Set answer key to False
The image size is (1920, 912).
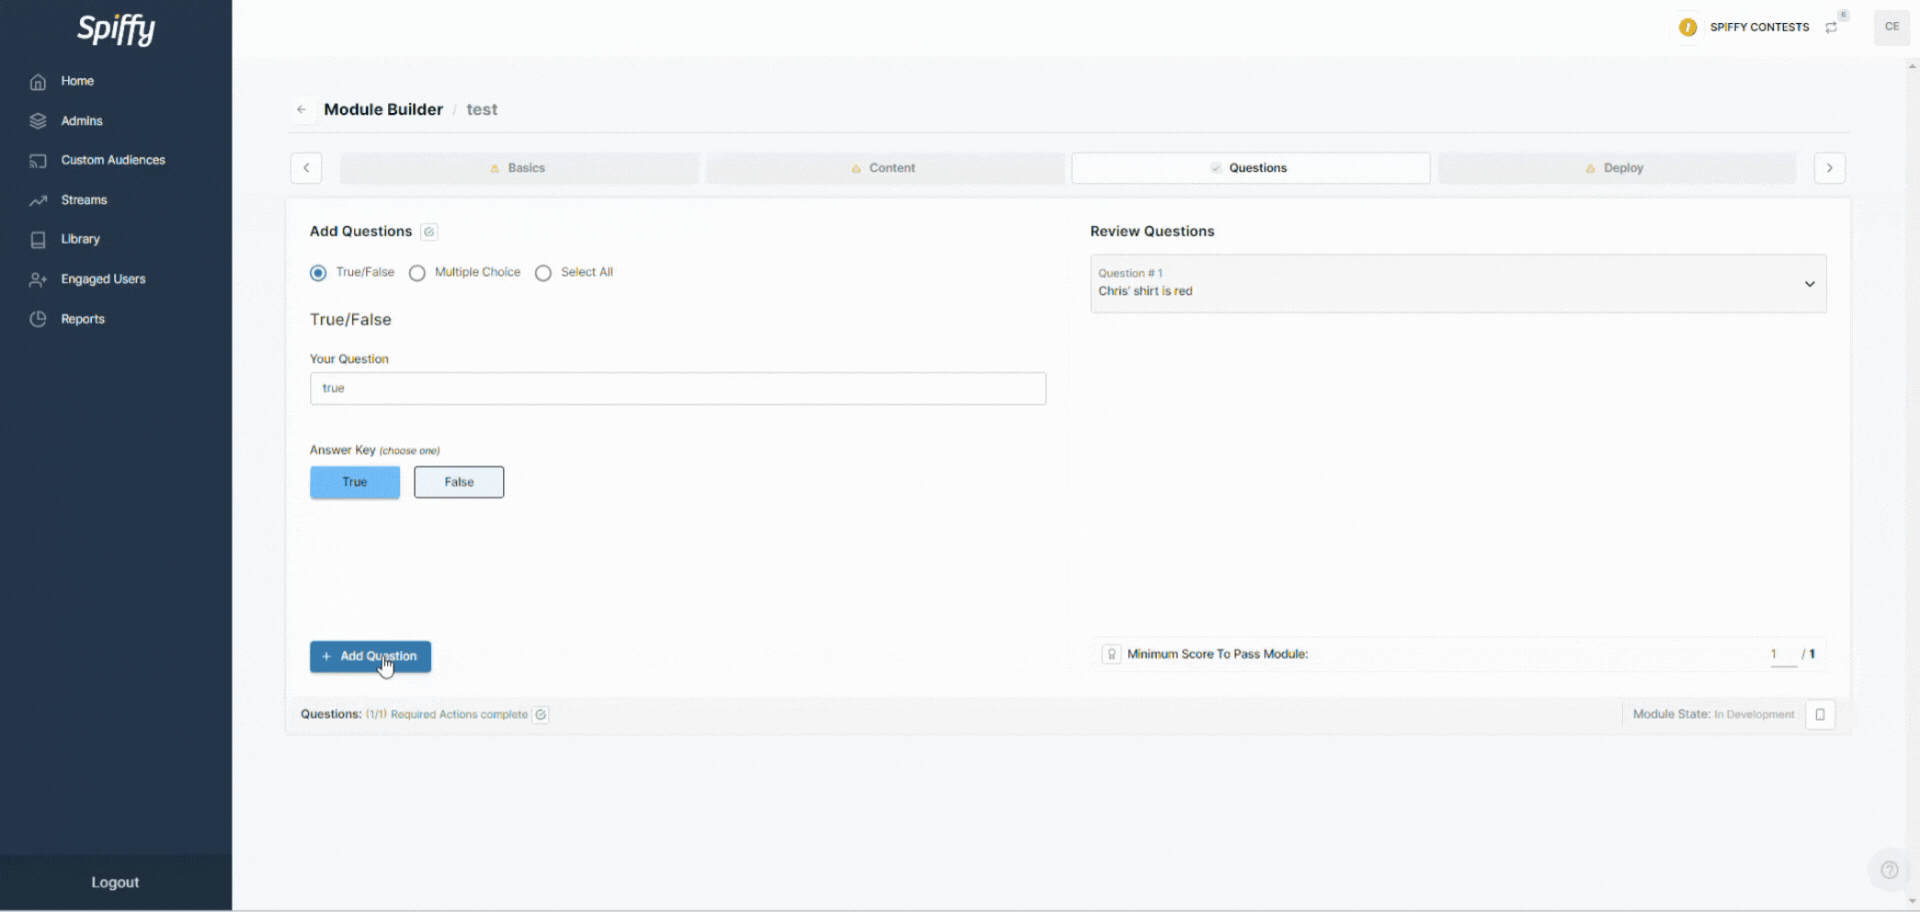coord(459,482)
